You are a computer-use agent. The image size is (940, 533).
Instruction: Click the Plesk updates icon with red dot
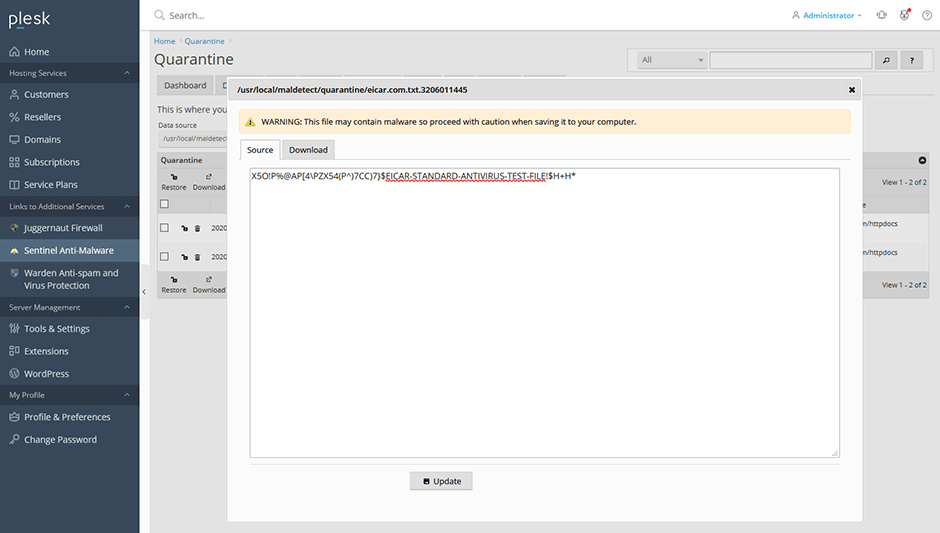point(905,15)
